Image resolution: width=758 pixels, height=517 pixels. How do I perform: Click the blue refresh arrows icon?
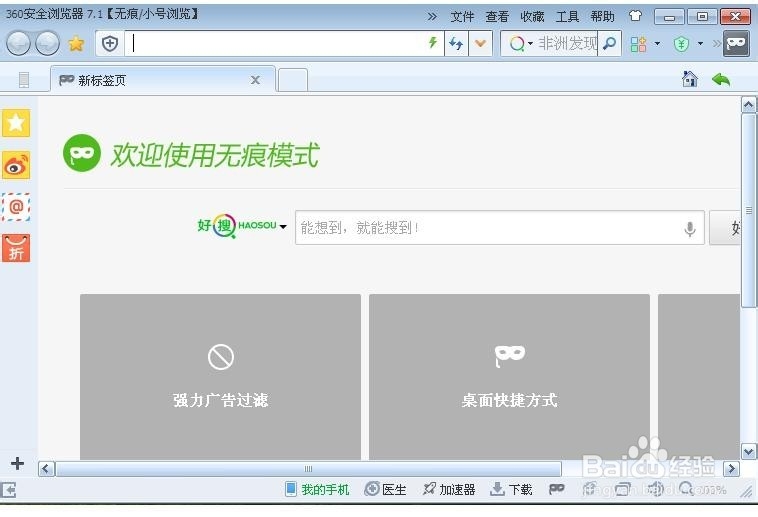coord(456,44)
